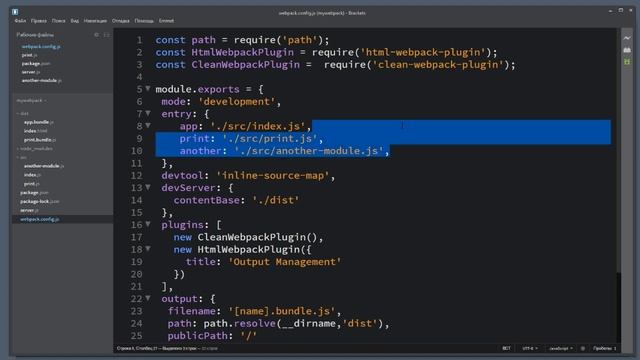Click the green Emmet extension icon
The image size is (640, 360).
[x=627, y=62]
